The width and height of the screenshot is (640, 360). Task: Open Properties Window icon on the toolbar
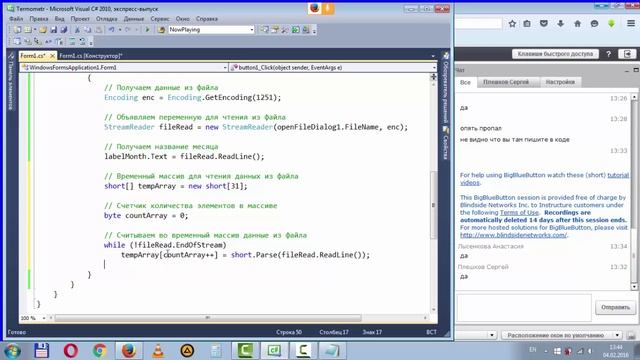pos(275,30)
